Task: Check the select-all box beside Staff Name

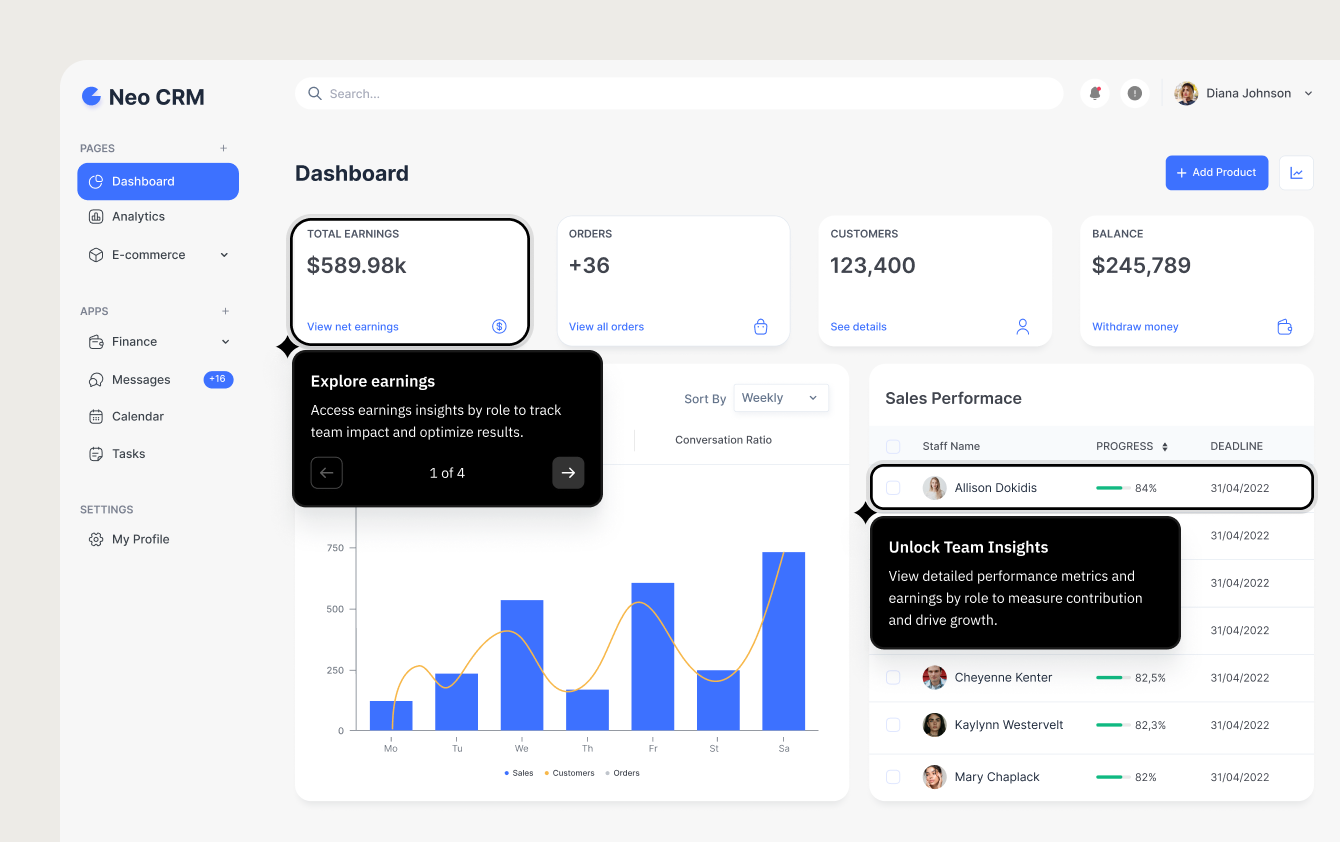Action: [893, 447]
